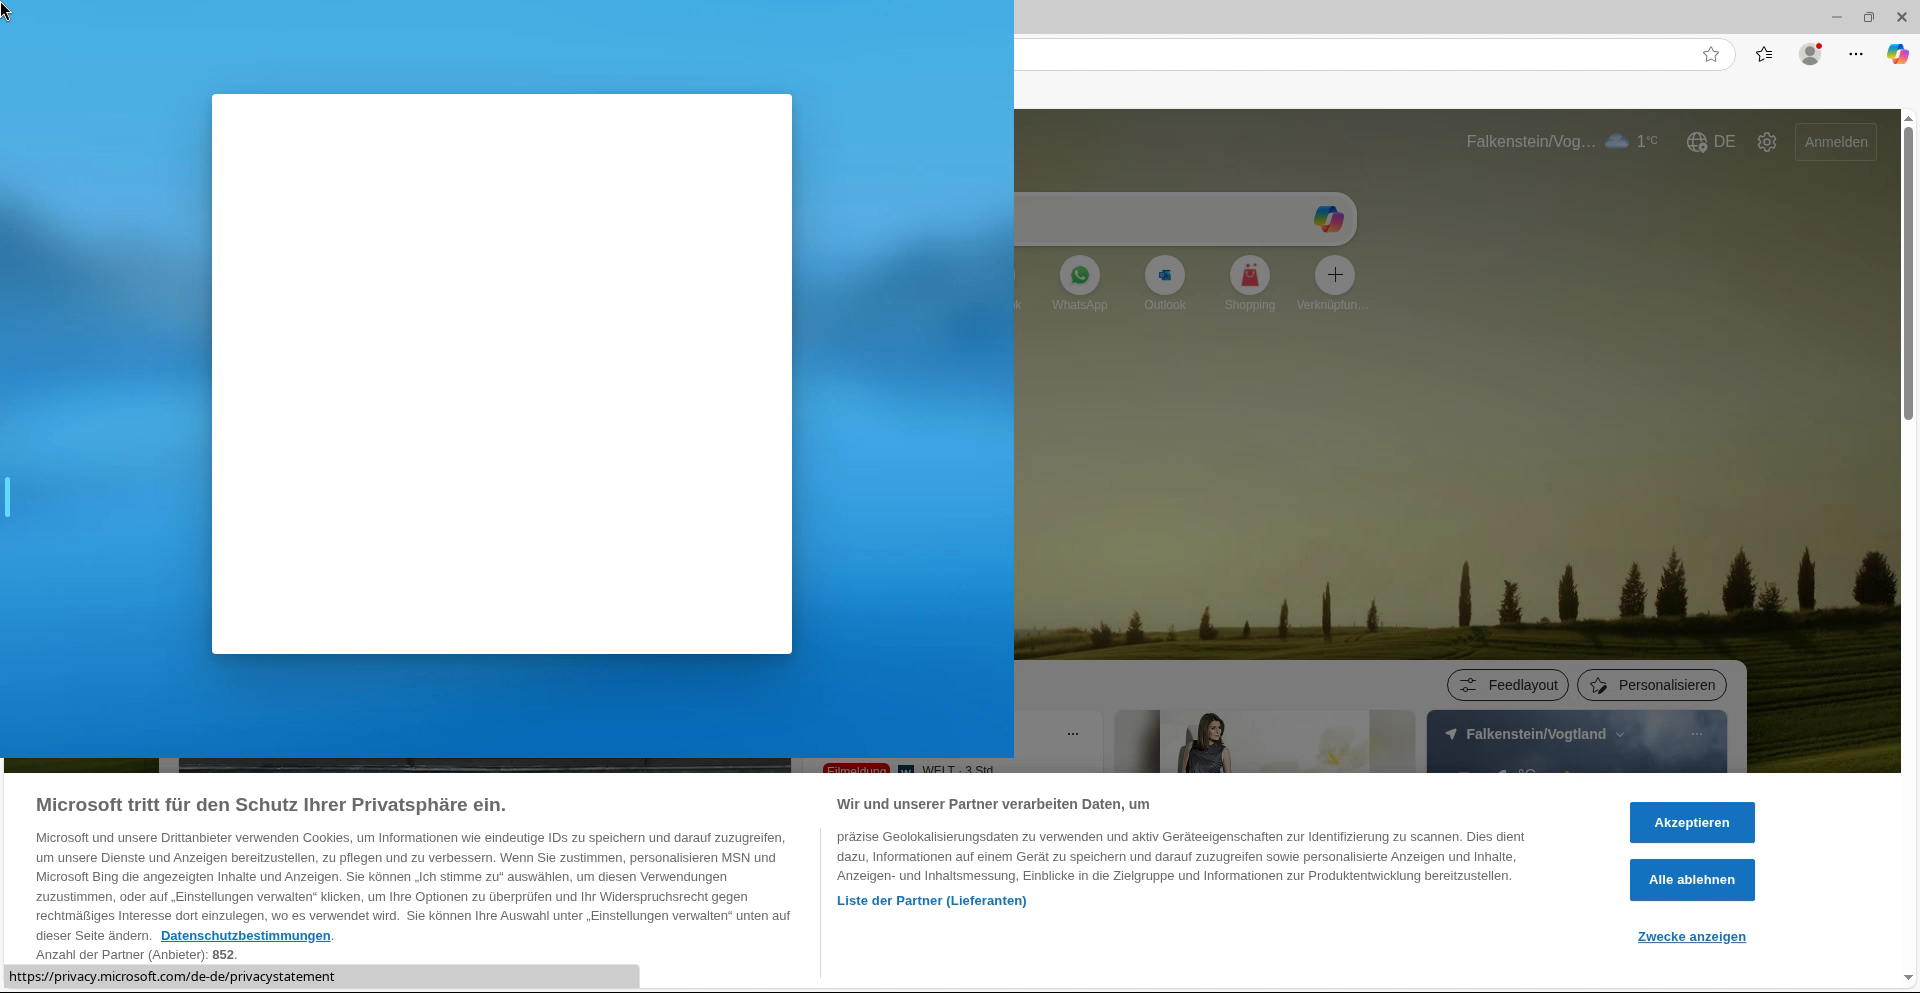The height and width of the screenshot is (993, 1920).
Task: Open the browser Settings and more menu
Action: tap(1856, 55)
